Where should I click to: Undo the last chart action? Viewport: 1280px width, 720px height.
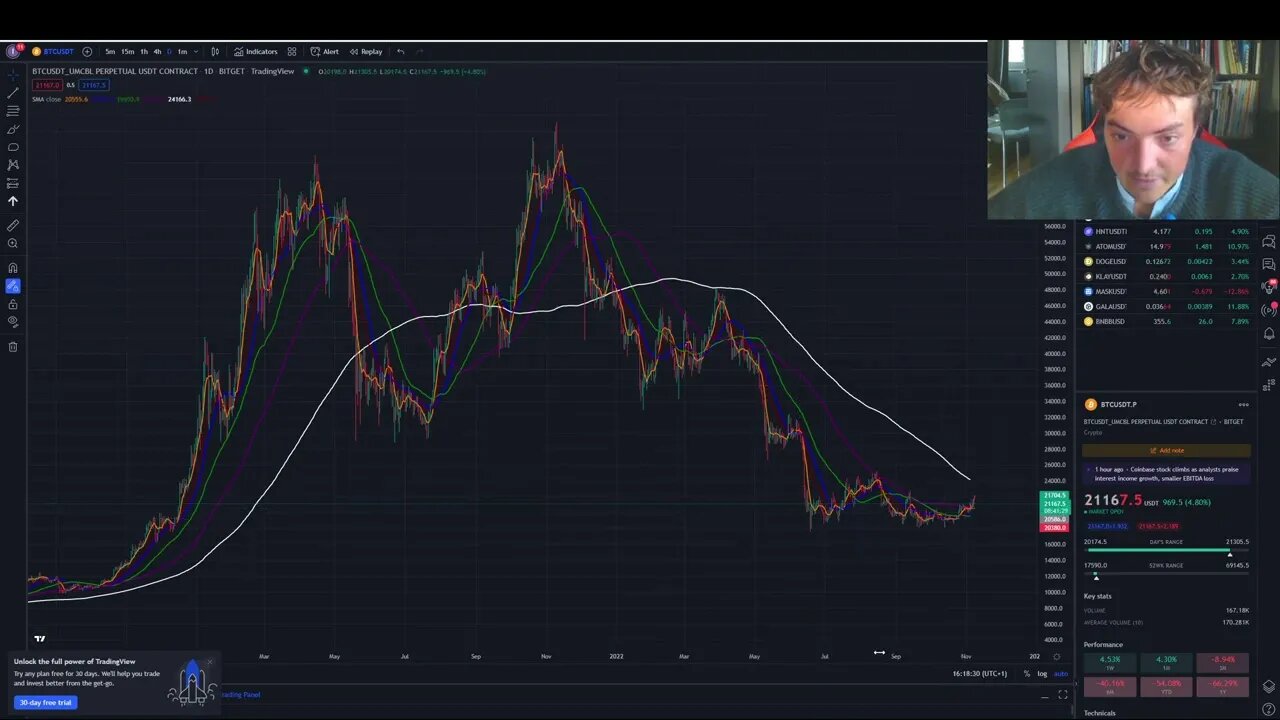[401, 51]
